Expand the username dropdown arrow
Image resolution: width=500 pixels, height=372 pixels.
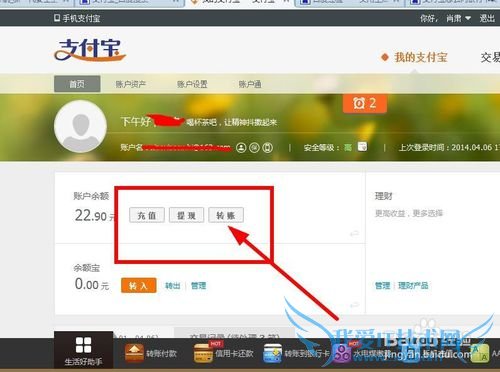point(468,18)
